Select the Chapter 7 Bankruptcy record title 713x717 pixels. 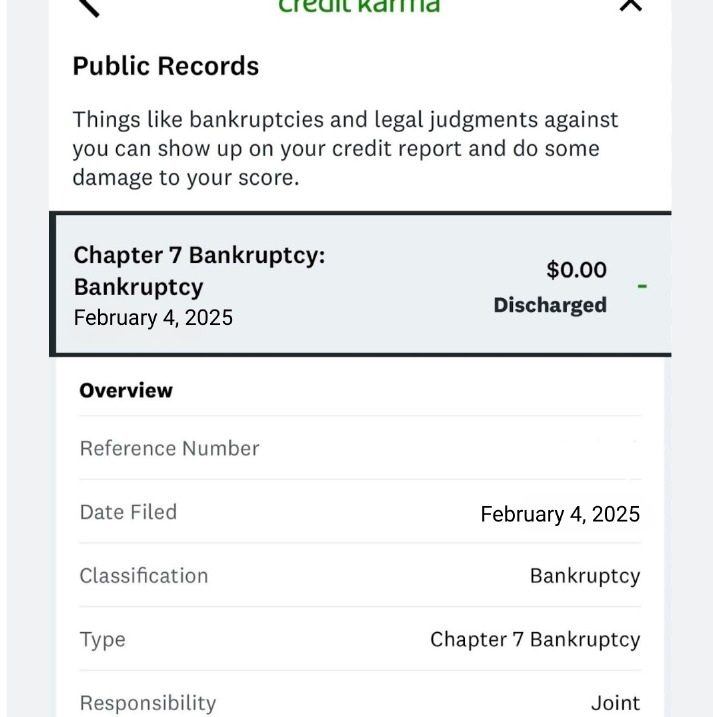coord(199,270)
